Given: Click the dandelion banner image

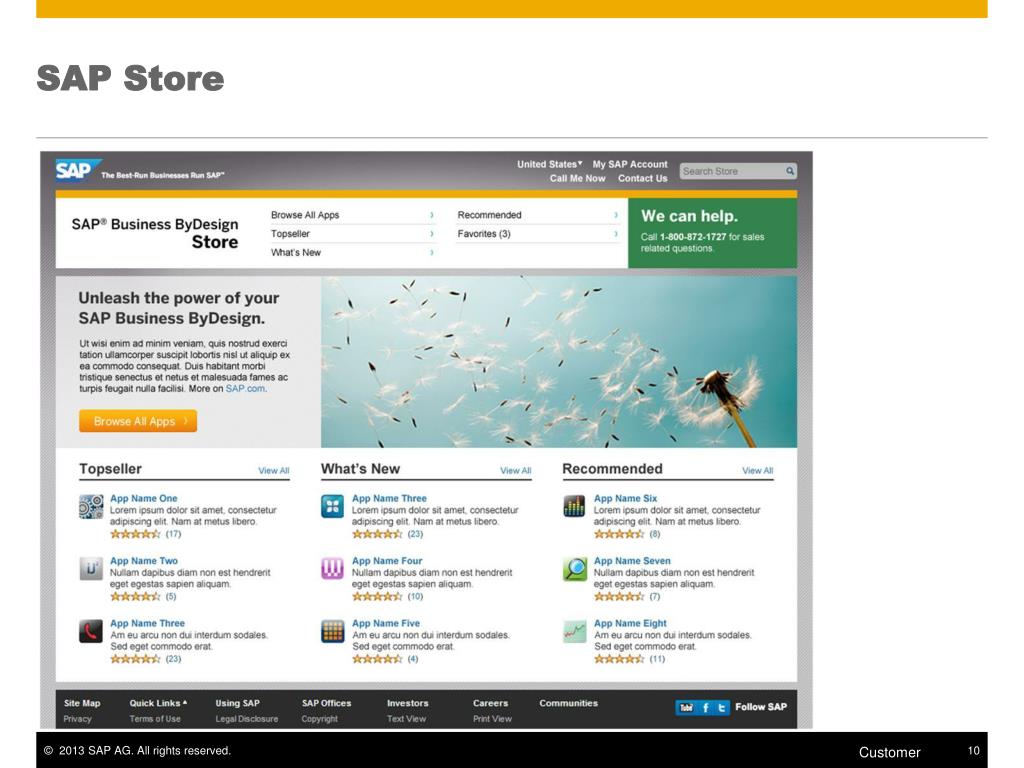Looking at the screenshot, I should pyautogui.click(x=558, y=362).
